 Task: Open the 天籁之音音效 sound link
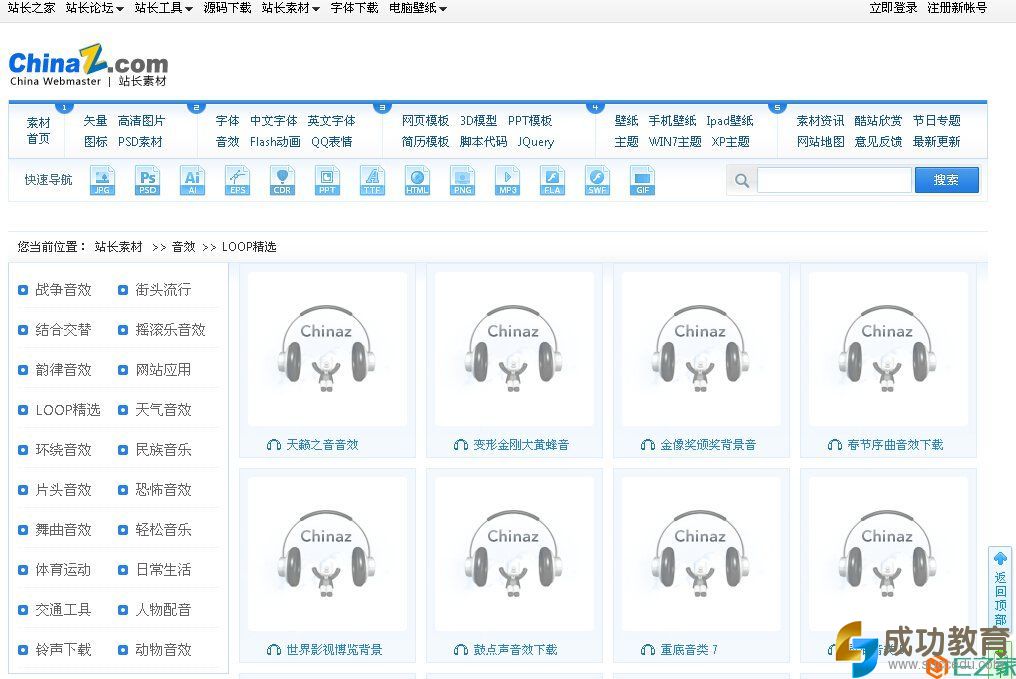coord(322,445)
